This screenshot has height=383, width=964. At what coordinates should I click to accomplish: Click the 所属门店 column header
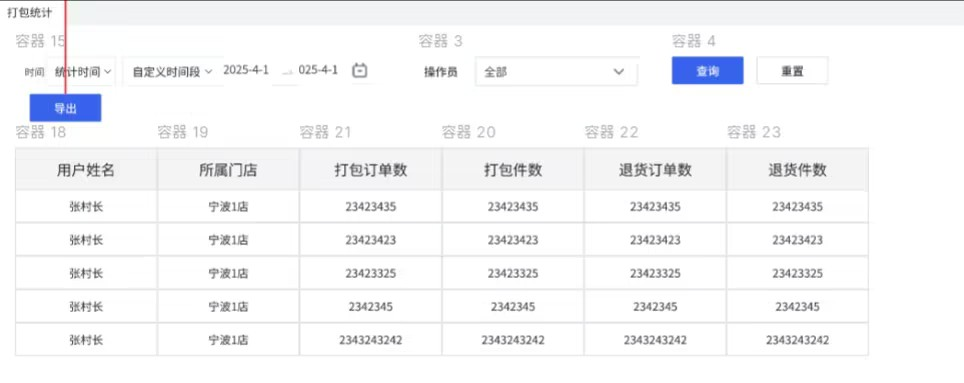click(x=228, y=170)
